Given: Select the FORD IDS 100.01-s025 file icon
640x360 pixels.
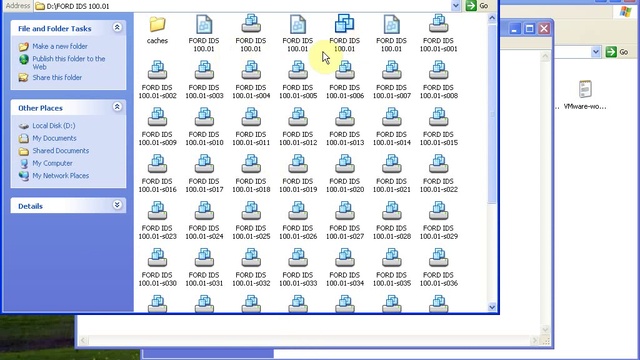Looking at the screenshot, I should coord(251,211).
